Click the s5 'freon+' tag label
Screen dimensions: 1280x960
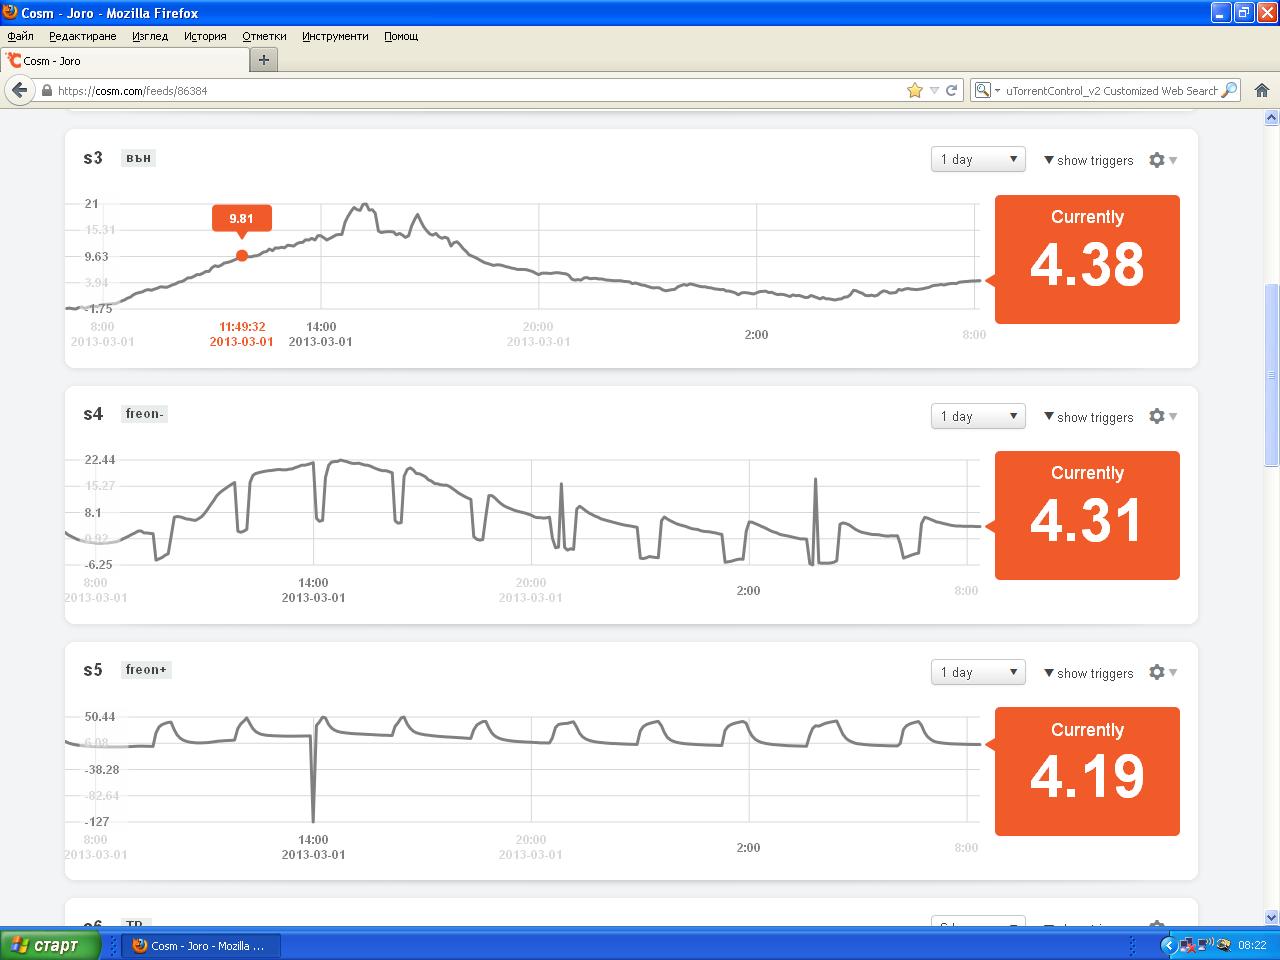pos(146,670)
